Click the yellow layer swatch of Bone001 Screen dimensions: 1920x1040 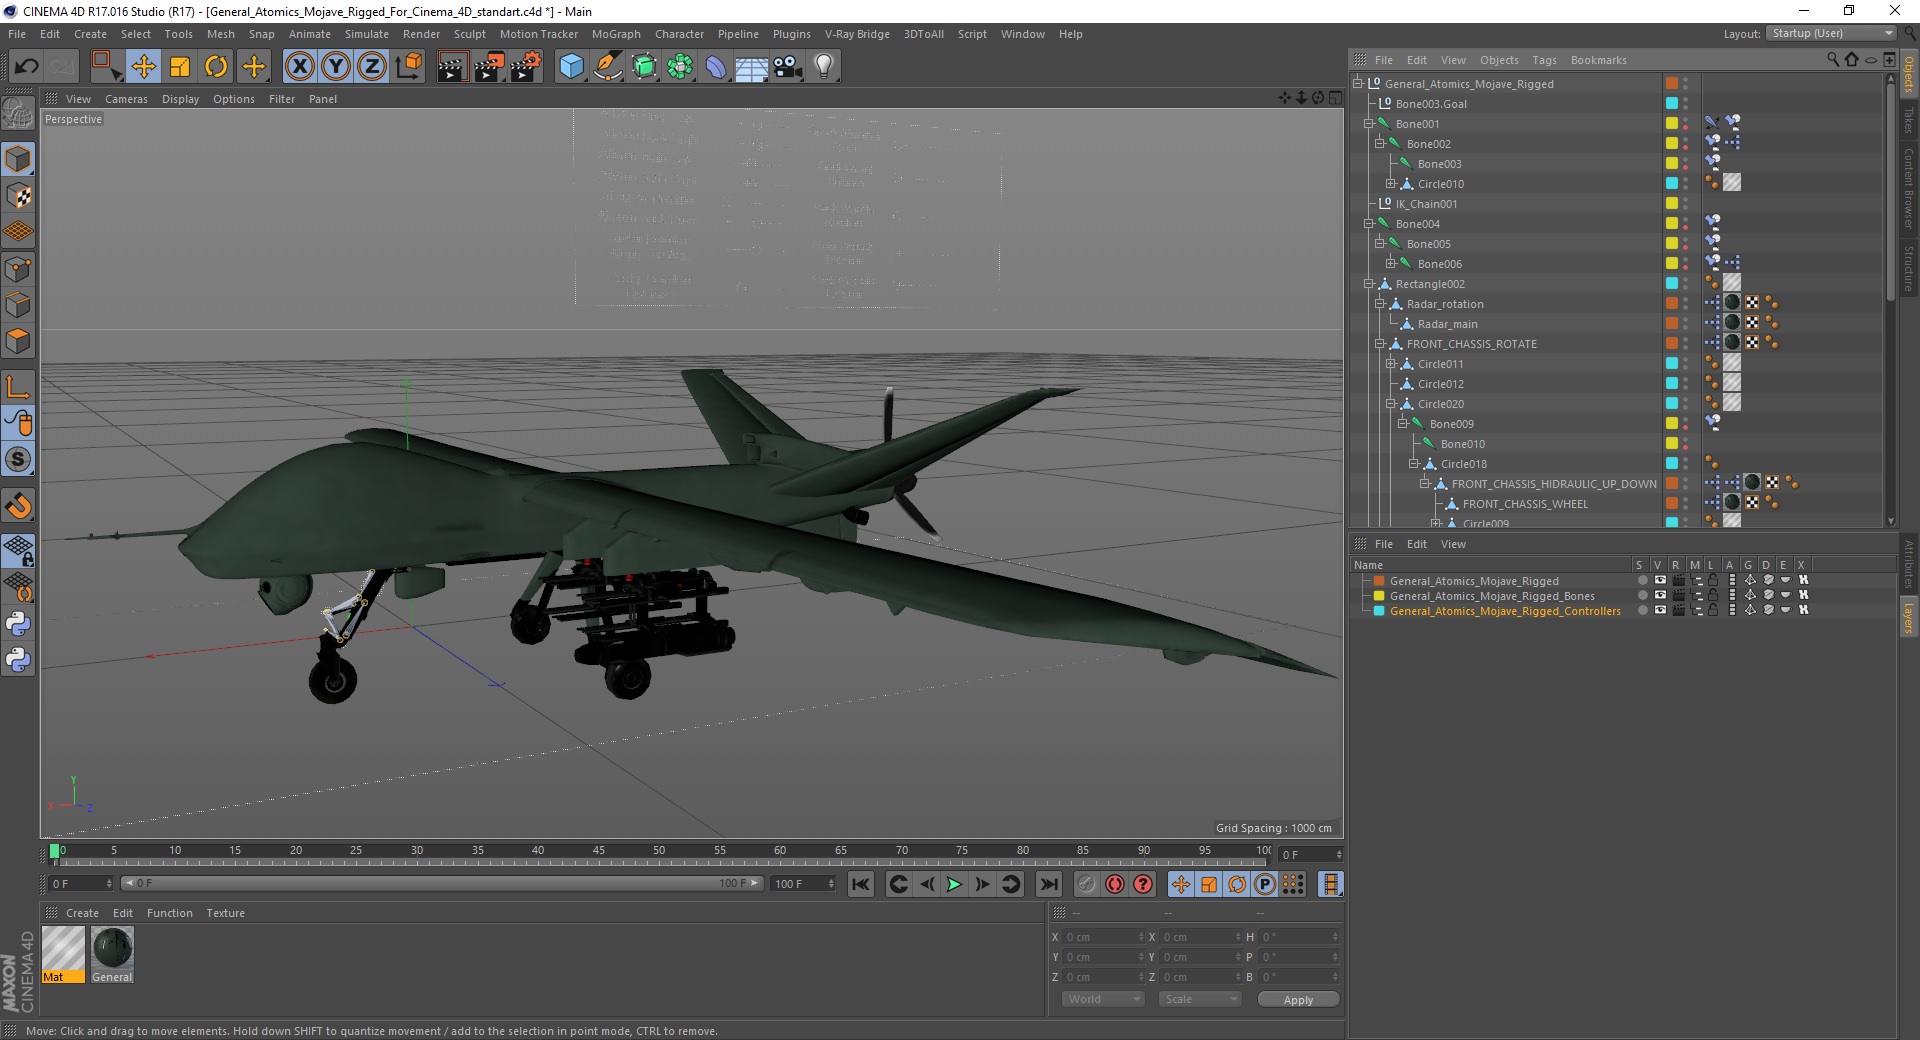tap(1671, 123)
